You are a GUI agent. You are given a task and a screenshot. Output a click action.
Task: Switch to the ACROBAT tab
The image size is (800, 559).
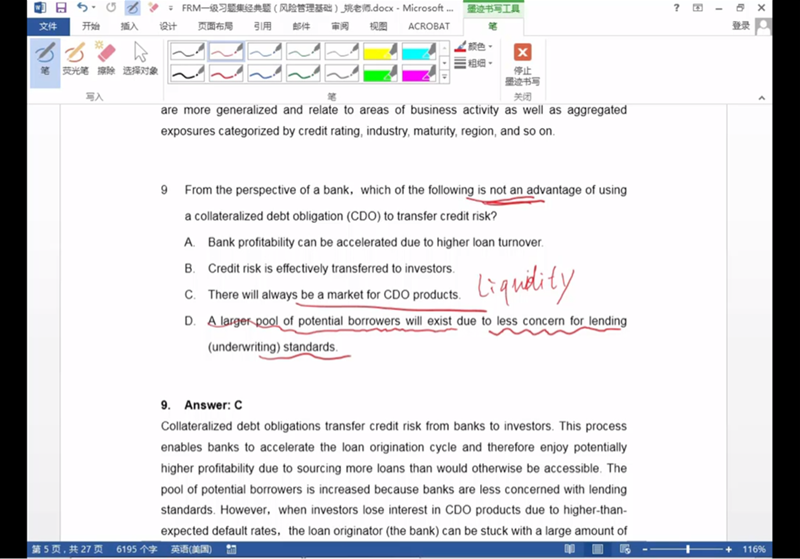coord(429,26)
